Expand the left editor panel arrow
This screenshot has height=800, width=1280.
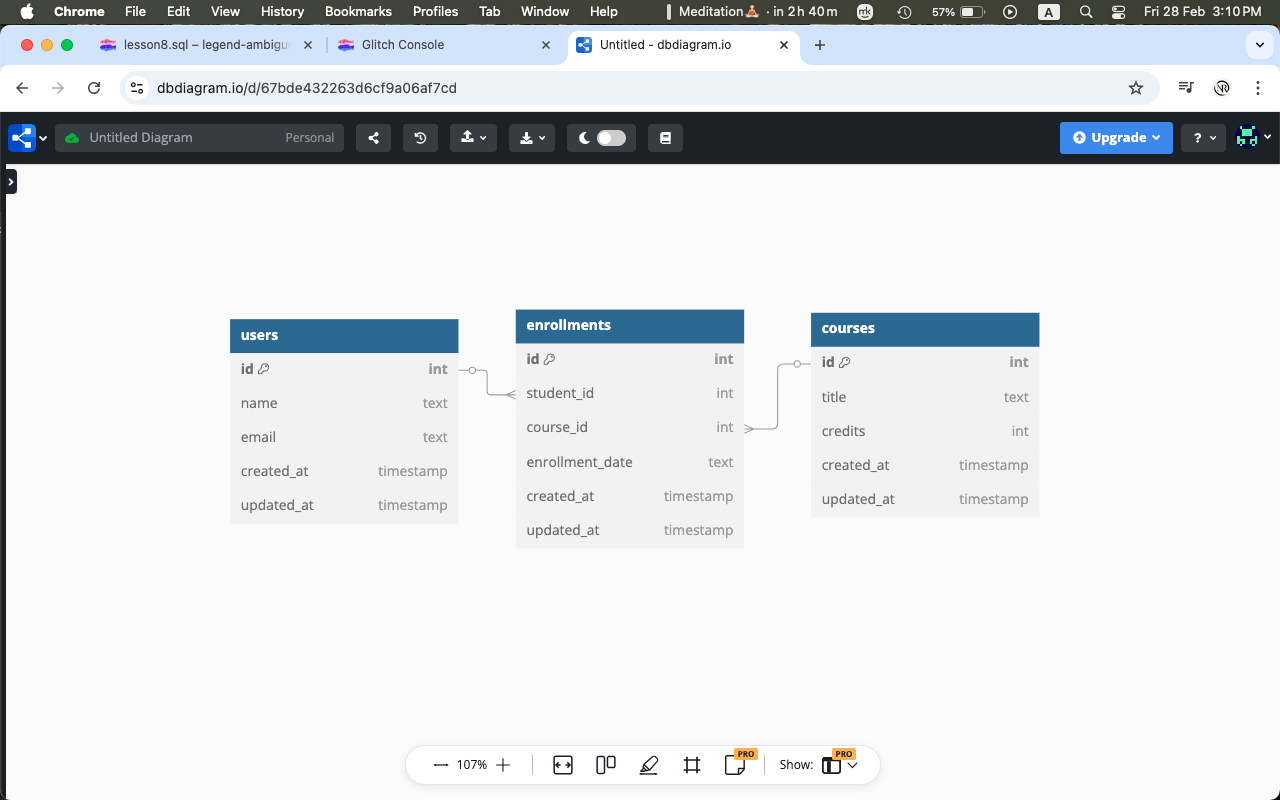click(10, 181)
